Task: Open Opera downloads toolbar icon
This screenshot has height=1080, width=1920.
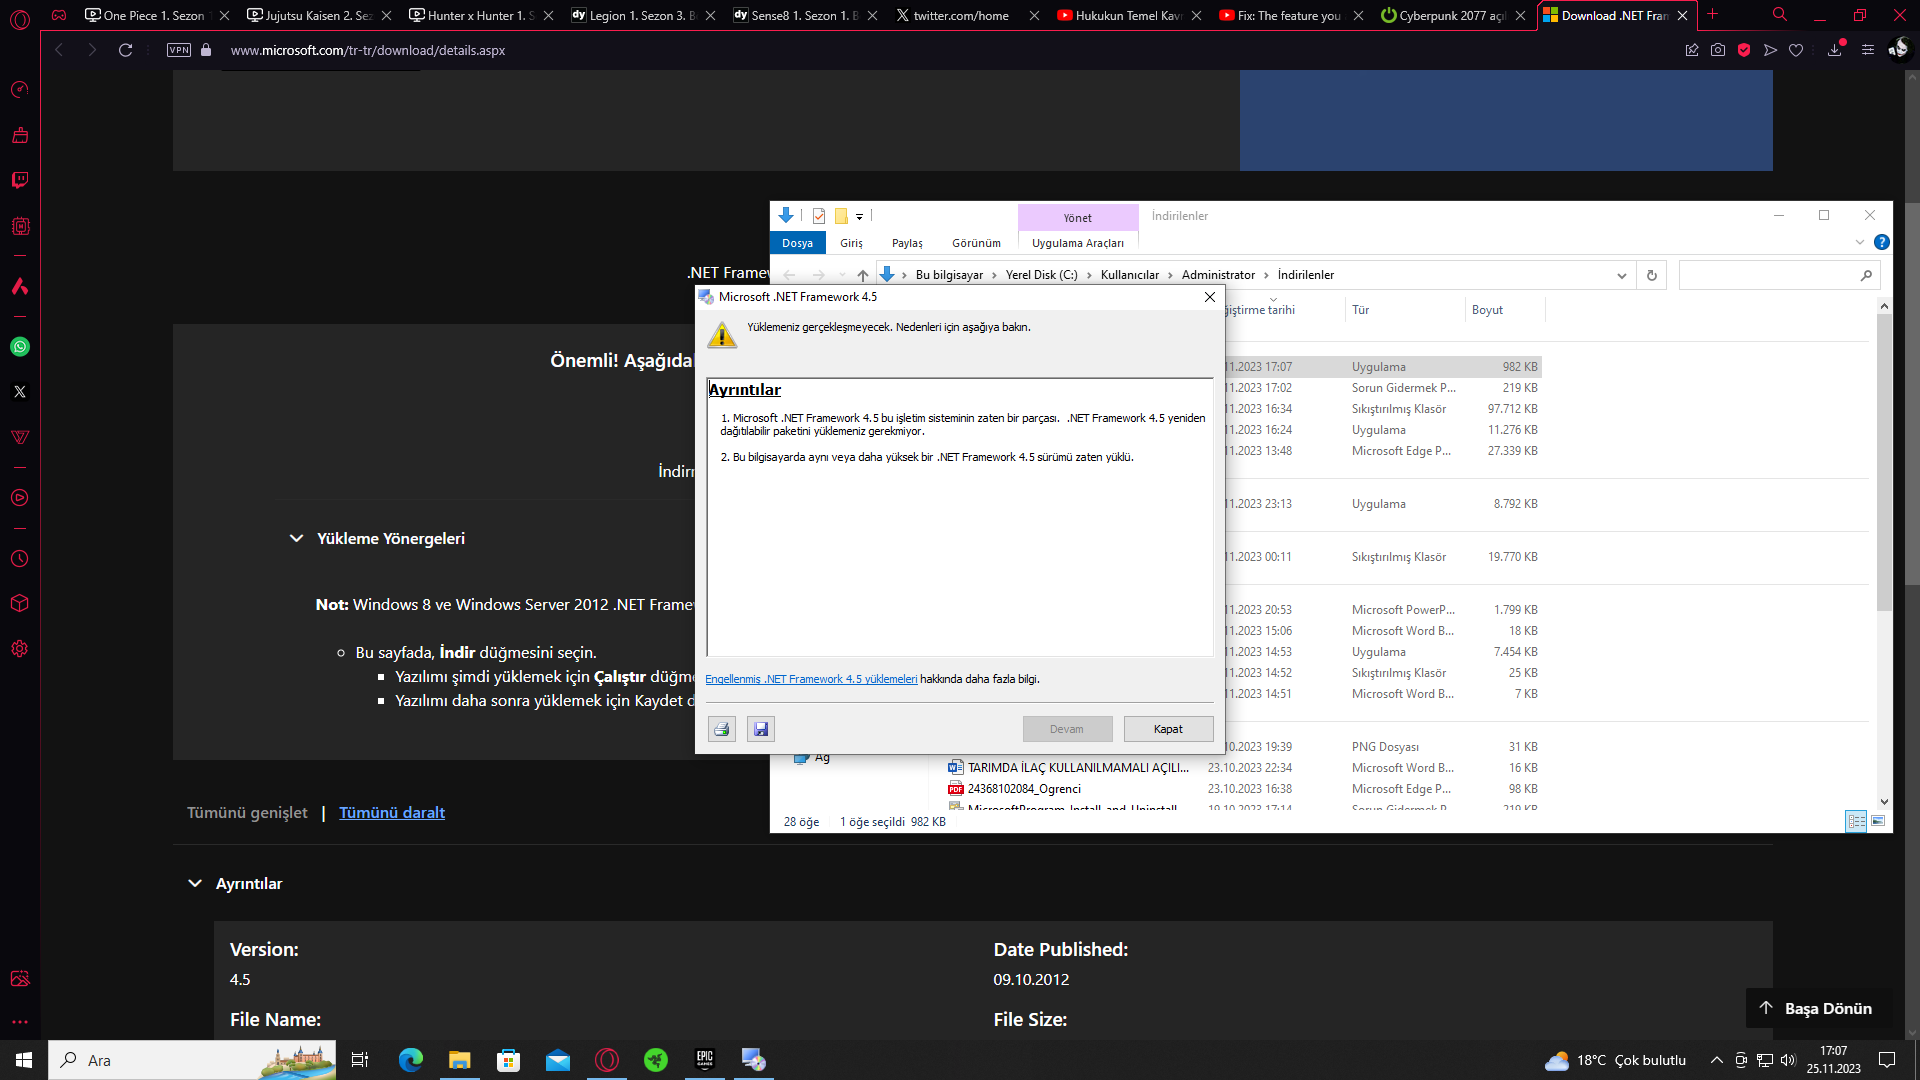Action: coord(1835,50)
